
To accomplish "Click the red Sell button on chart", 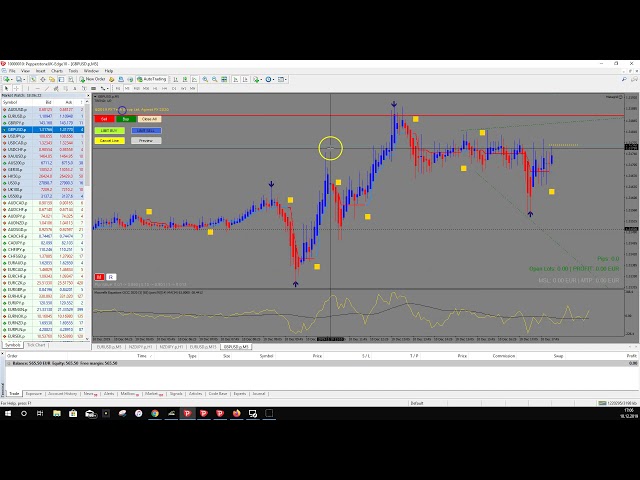I will (x=104, y=119).
